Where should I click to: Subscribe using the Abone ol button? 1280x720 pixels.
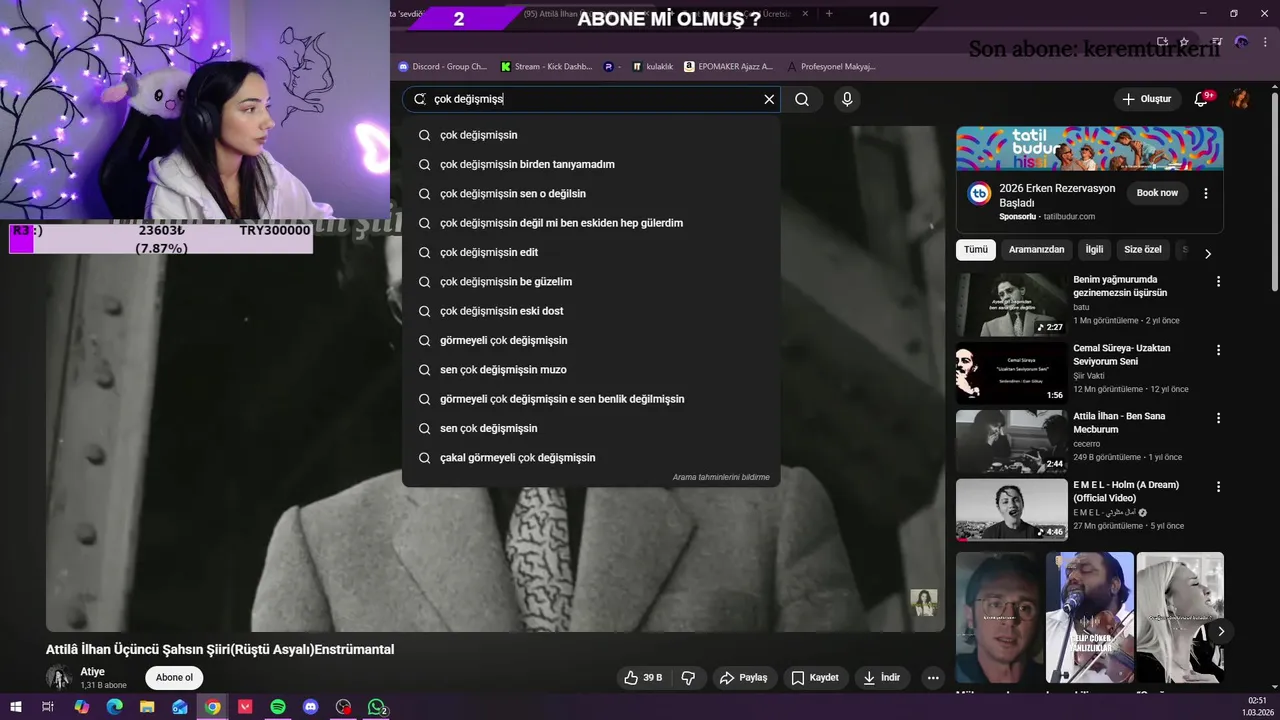click(174, 677)
